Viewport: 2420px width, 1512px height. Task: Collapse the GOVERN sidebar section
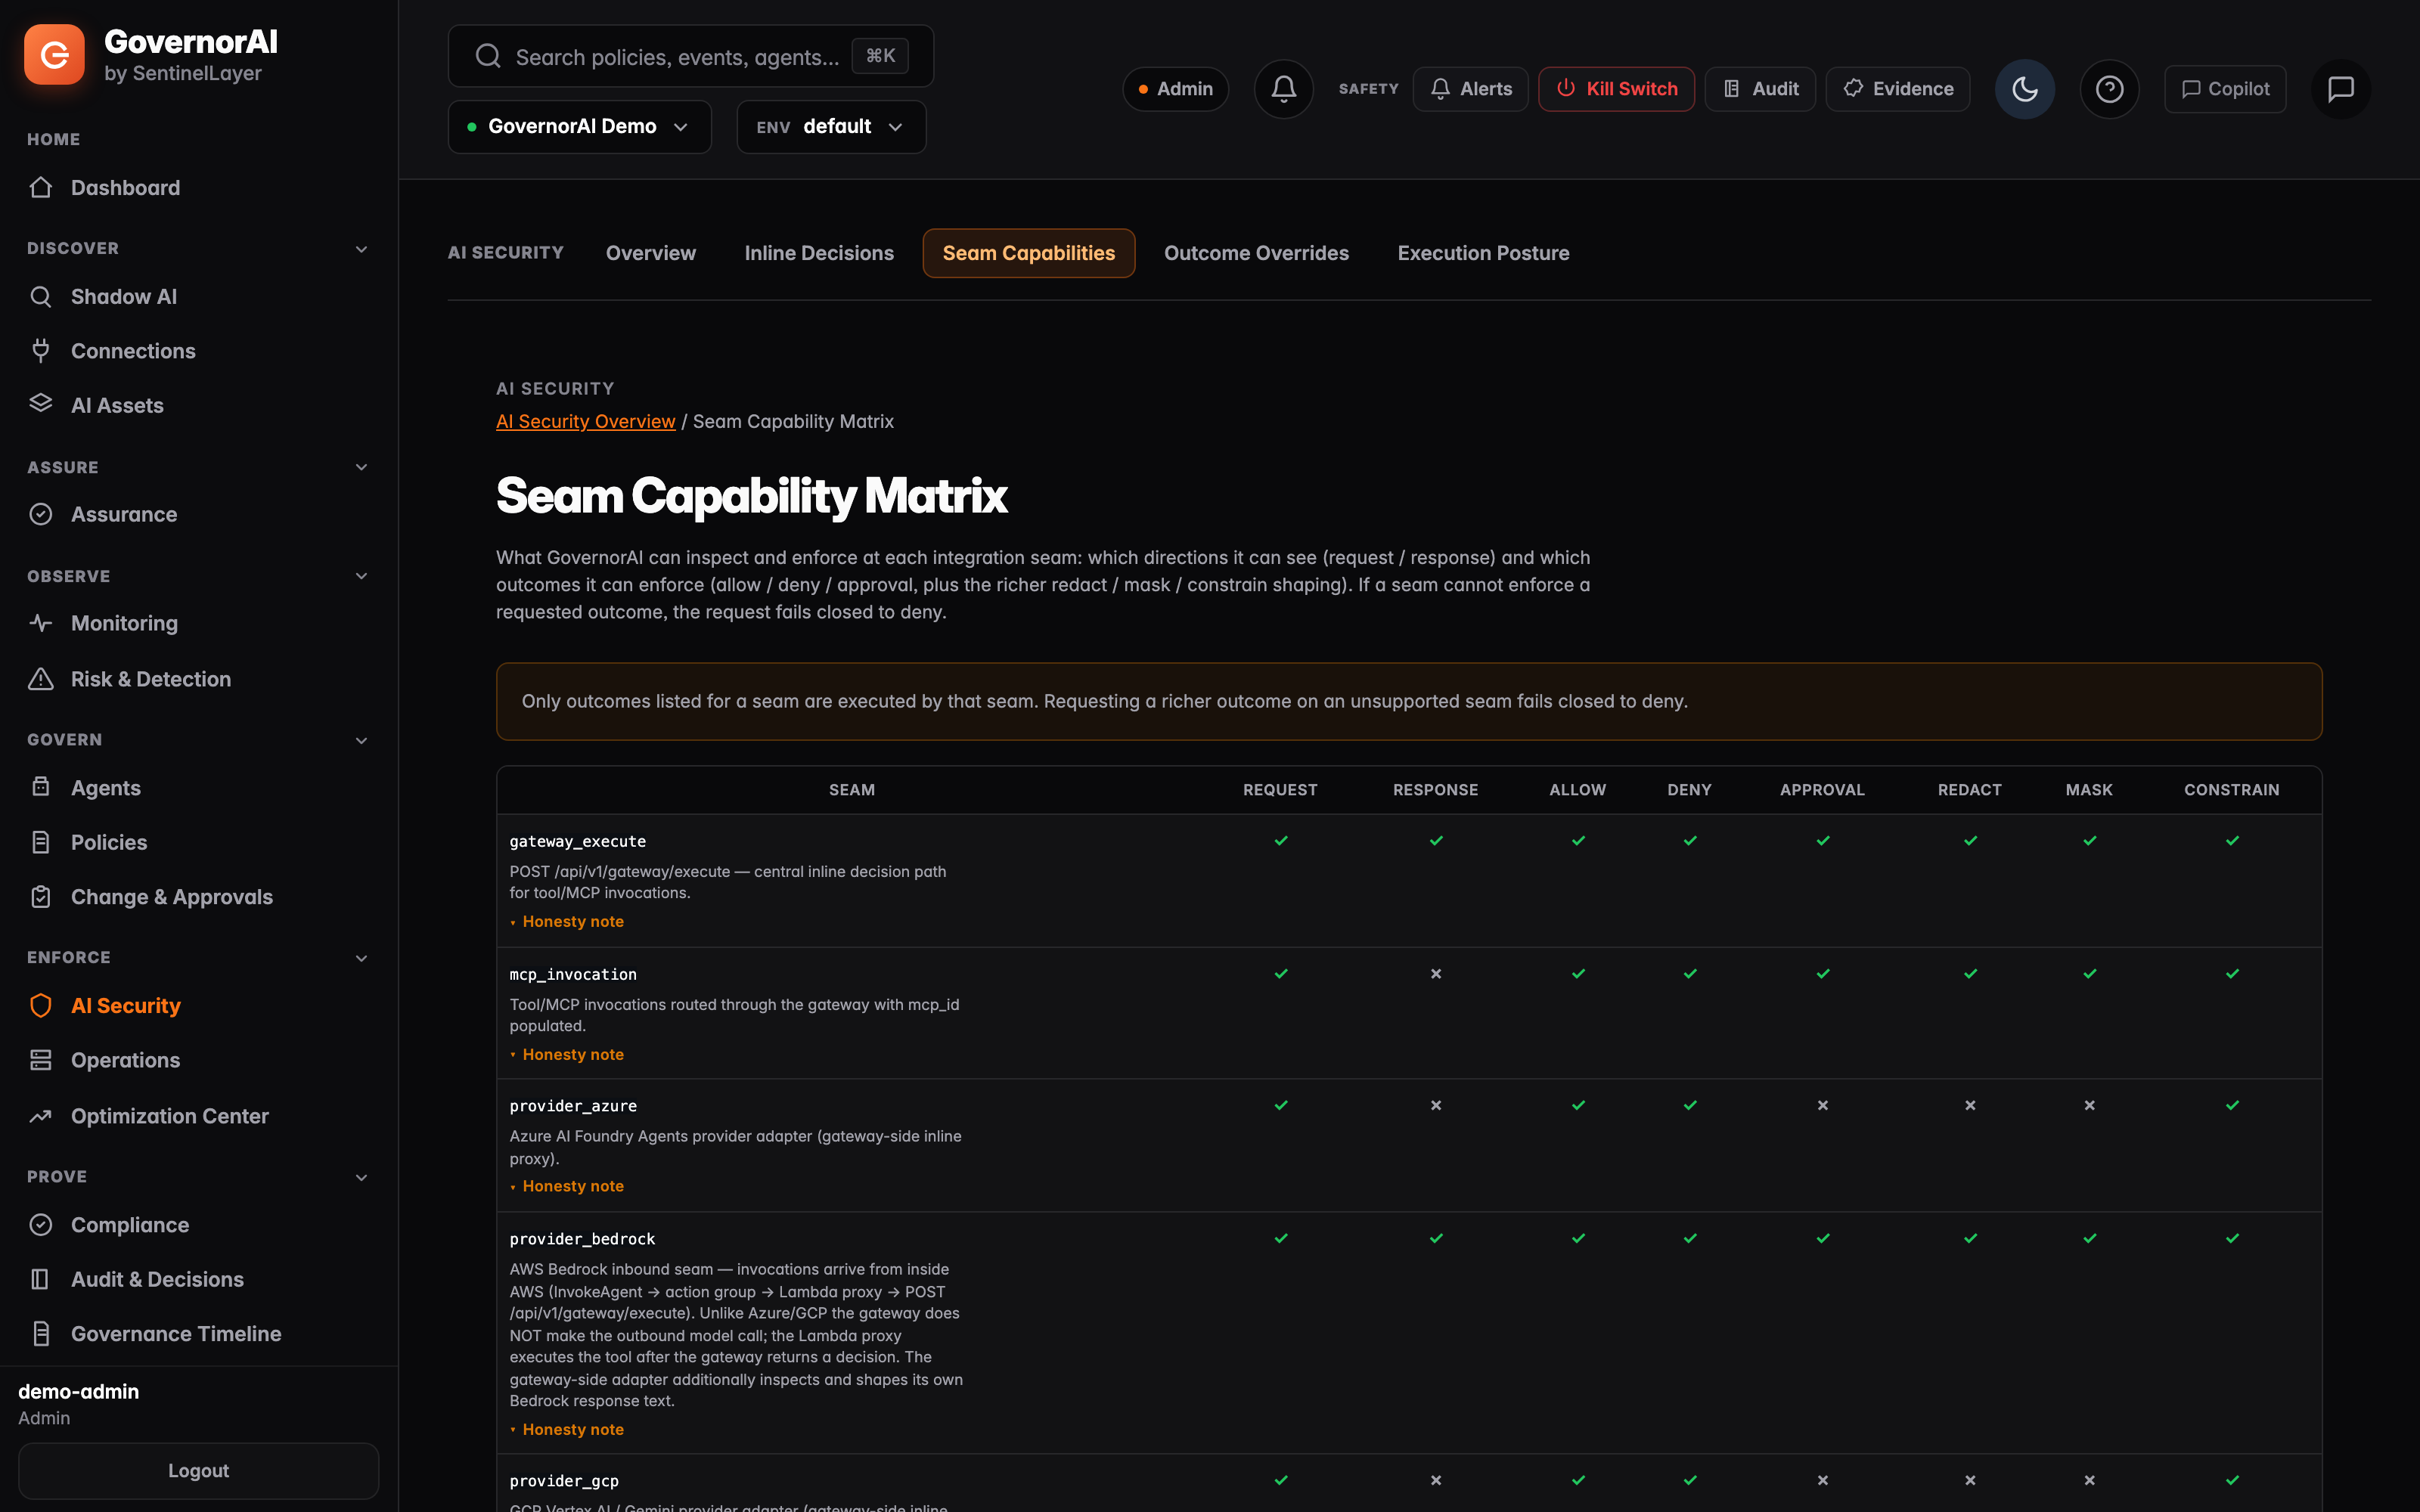click(x=361, y=740)
